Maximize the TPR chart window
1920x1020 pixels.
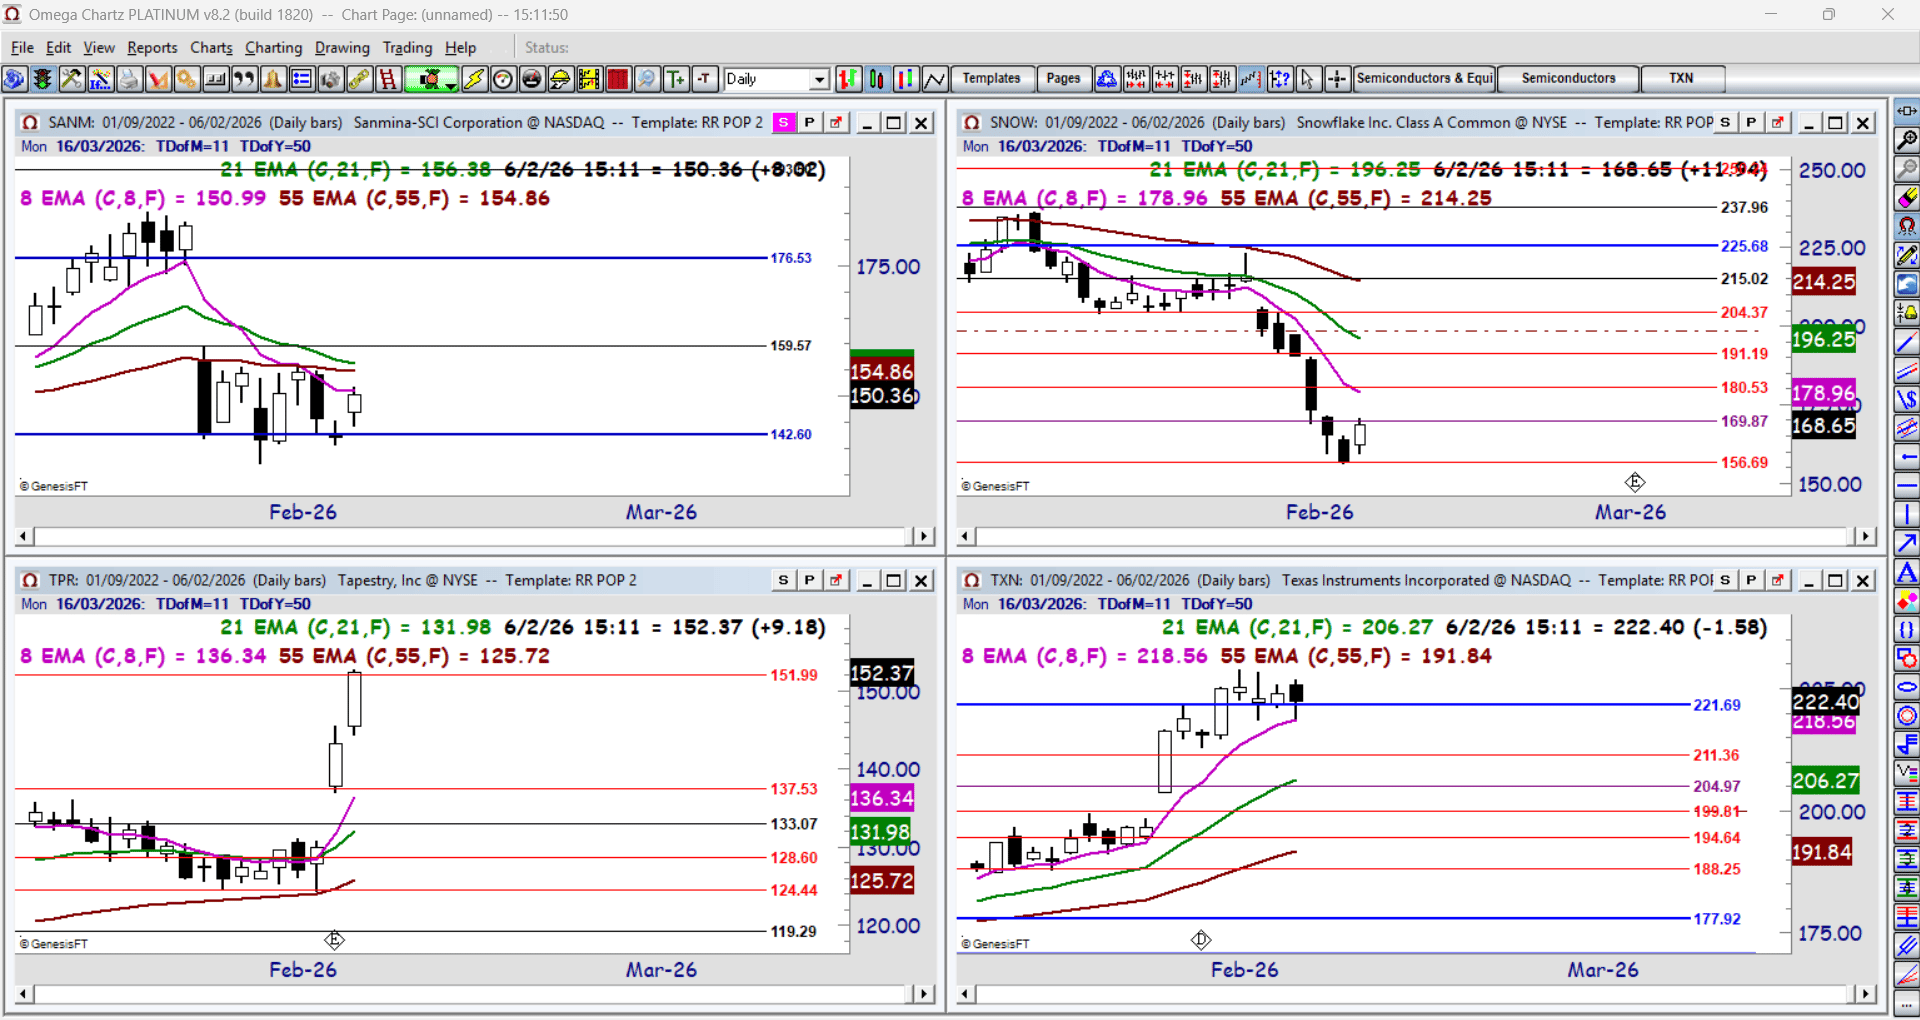pyautogui.click(x=894, y=580)
